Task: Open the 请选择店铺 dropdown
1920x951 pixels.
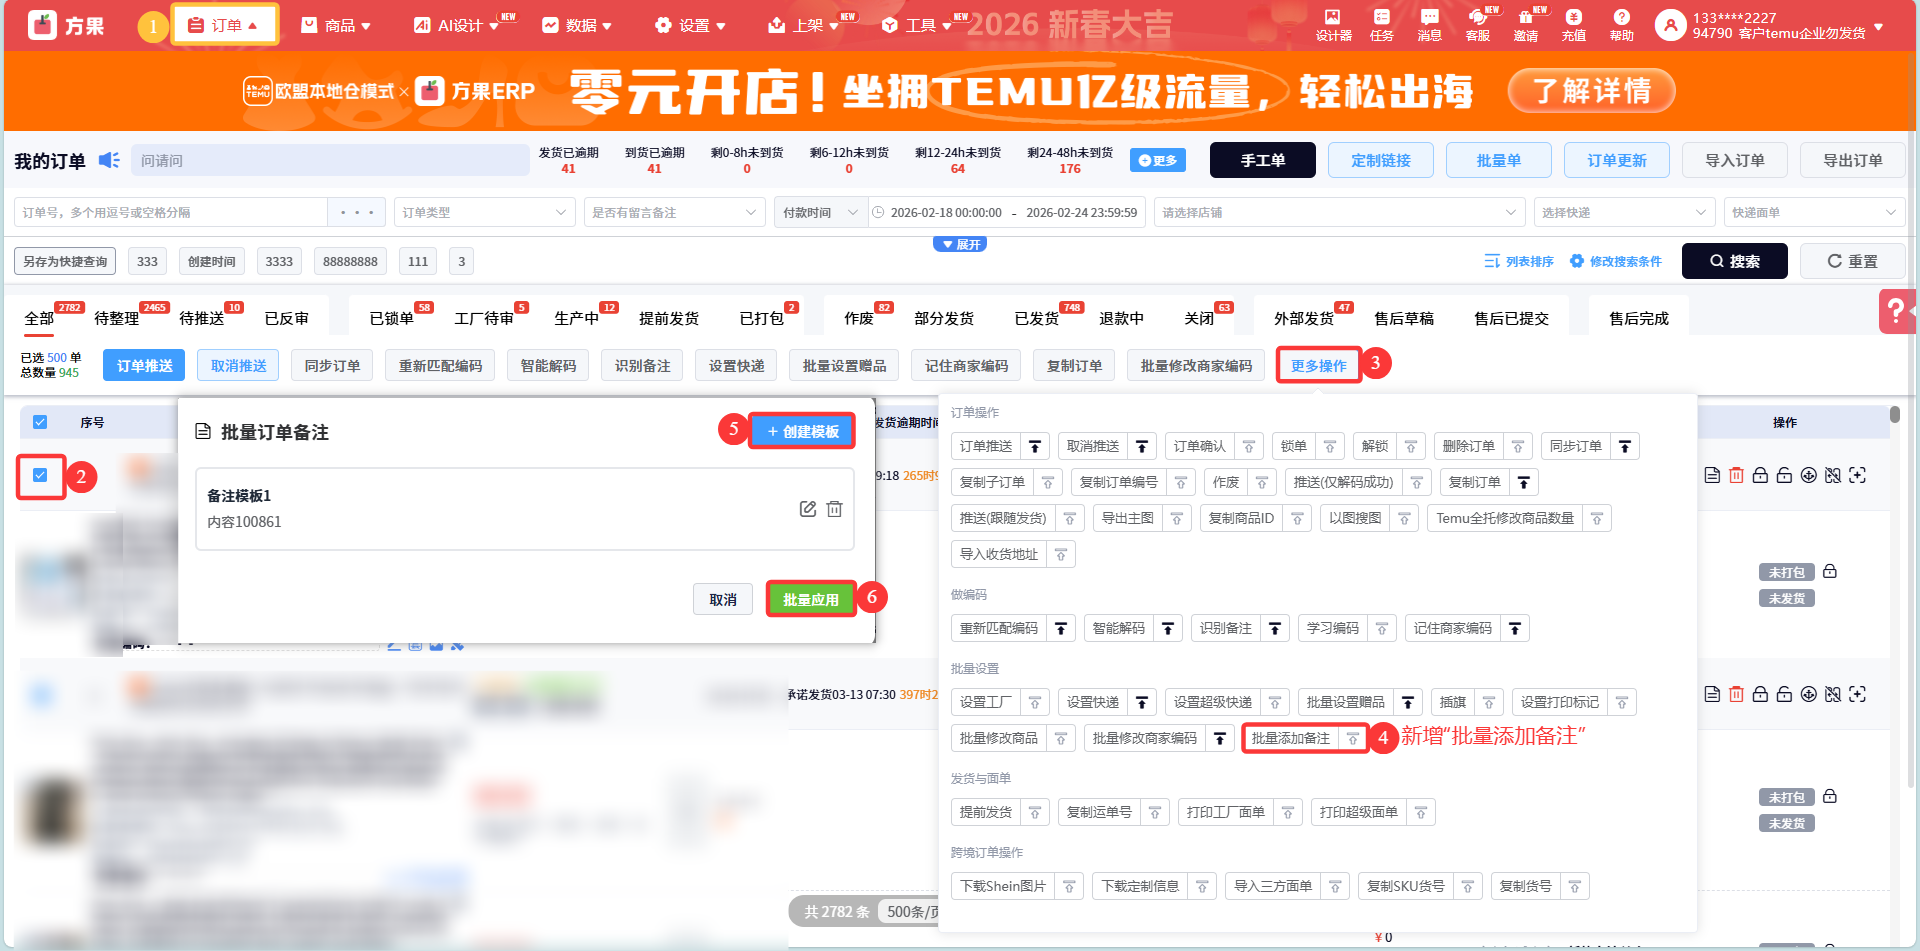Action: pyautogui.click(x=1339, y=212)
